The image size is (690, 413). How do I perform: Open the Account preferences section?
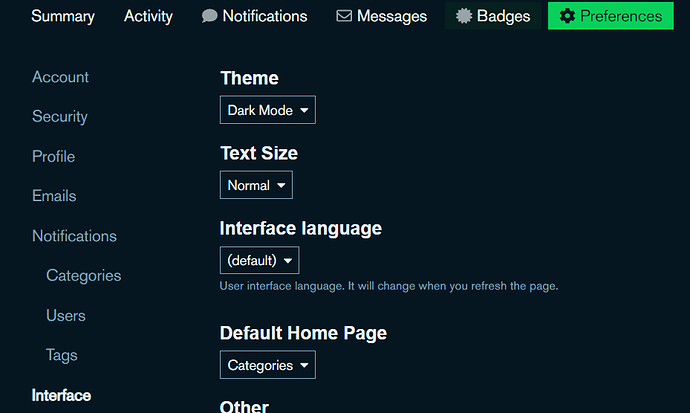pyautogui.click(x=60, y=77)
